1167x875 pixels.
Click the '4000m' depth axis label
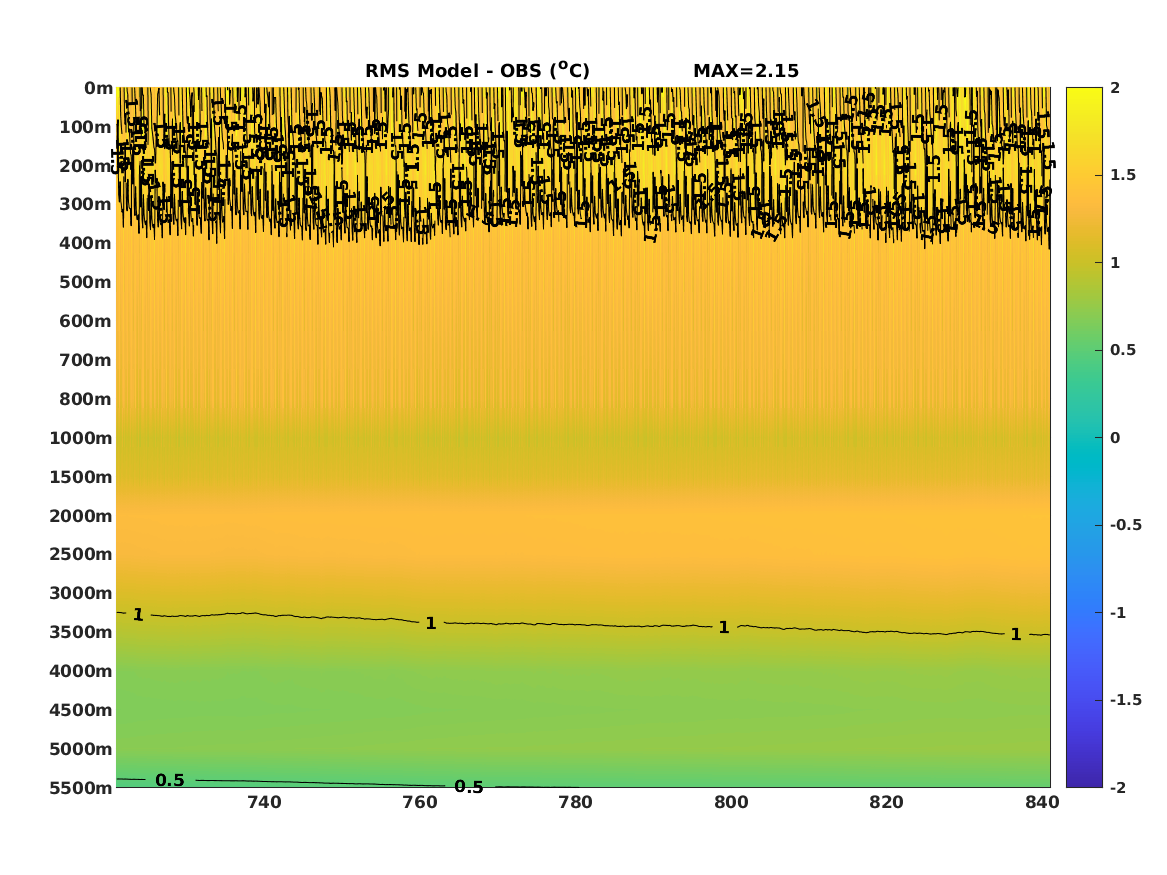point(81,671)
